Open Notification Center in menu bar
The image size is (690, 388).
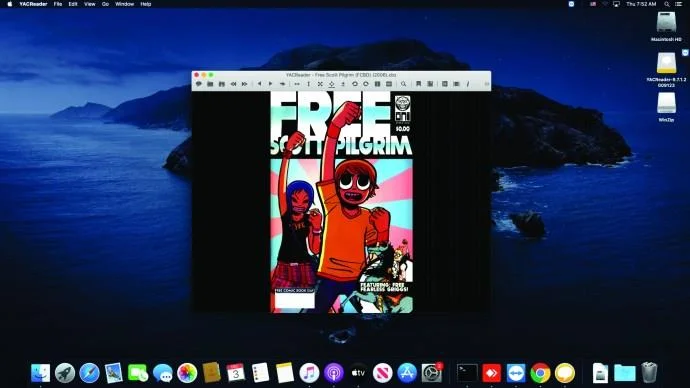(679, 4)
